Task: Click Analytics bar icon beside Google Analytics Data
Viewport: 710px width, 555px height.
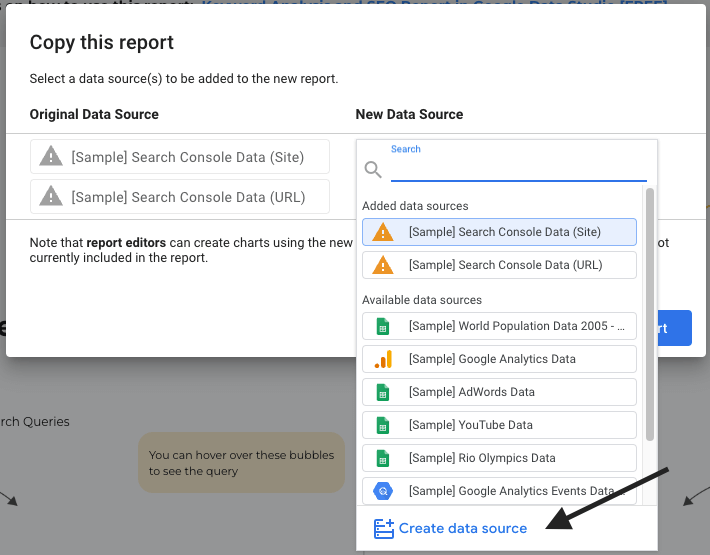Action: 383,359
